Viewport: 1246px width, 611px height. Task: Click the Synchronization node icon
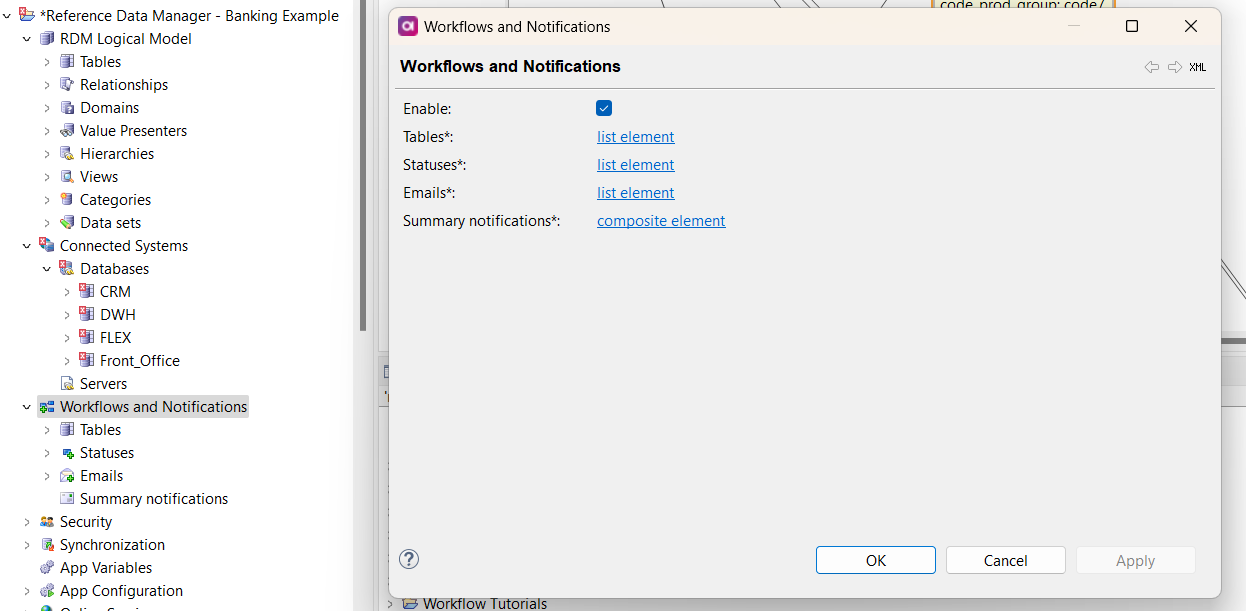[47, 544]
